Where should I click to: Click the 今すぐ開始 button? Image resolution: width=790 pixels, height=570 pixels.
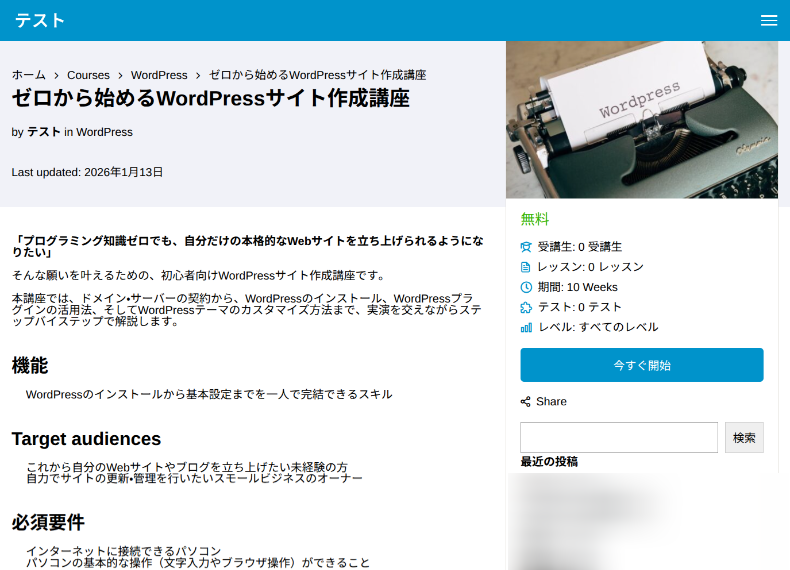click(641, 365)
